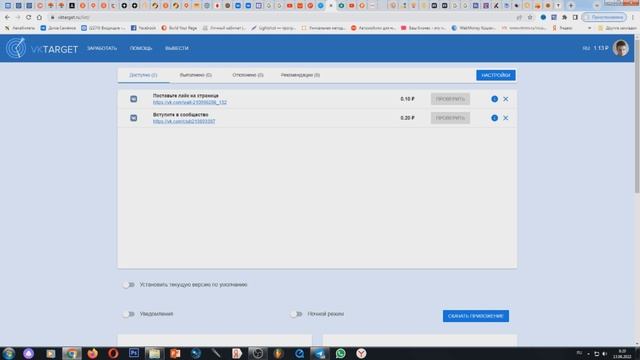Viewport: 640px width, 360px height.
Task: Click СКАЧАТЬ ПРИЛОЖЕНИЕ button
Action: pyautogui.click(x=476, y=316)
